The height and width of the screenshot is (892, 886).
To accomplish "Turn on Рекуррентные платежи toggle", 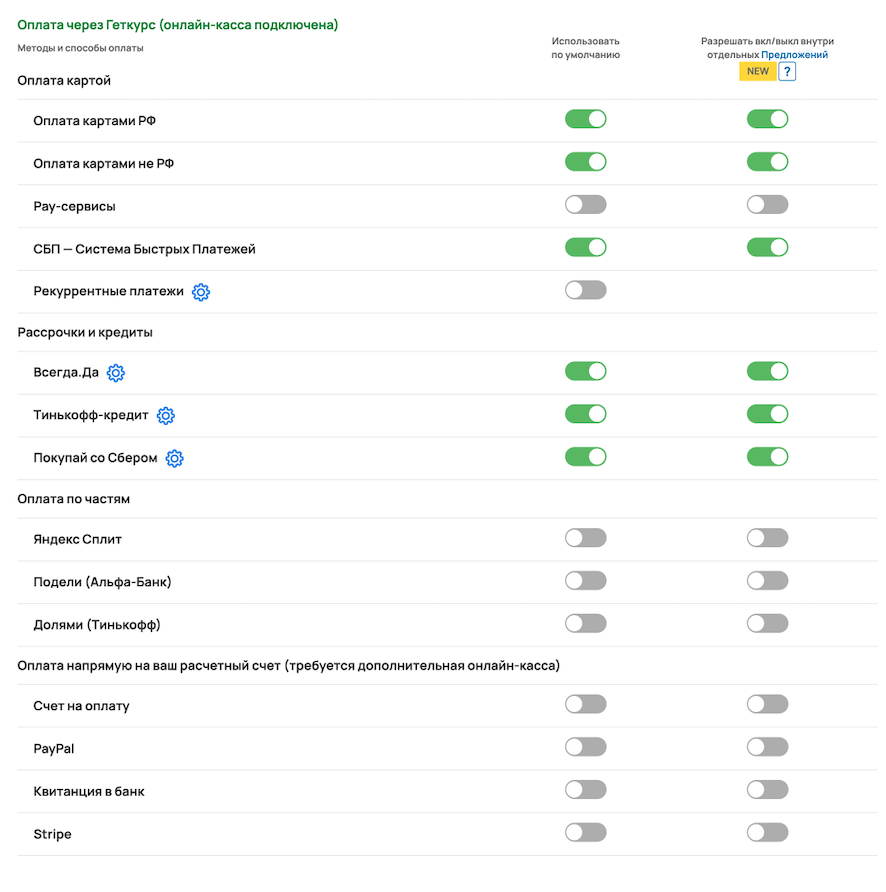I will tap(585, 290).
